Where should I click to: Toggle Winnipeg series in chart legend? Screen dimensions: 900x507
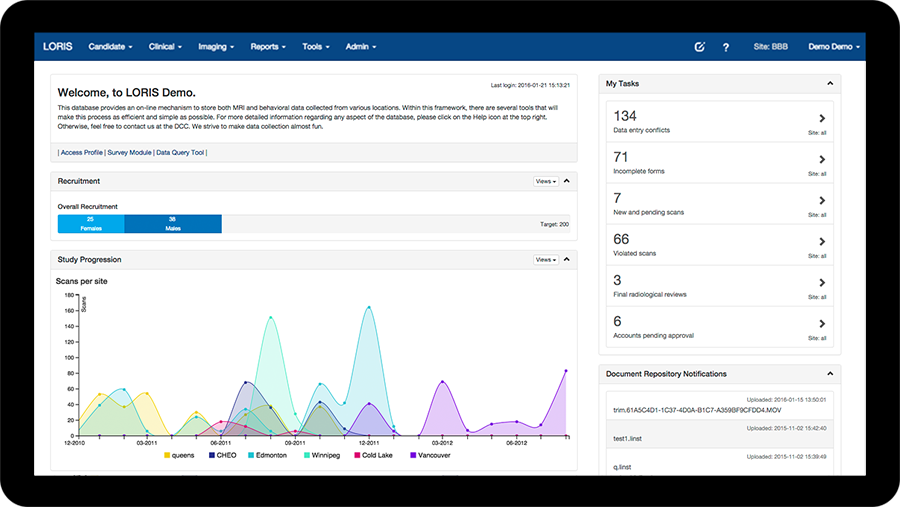pyautogui.click(x=322, y=455)
